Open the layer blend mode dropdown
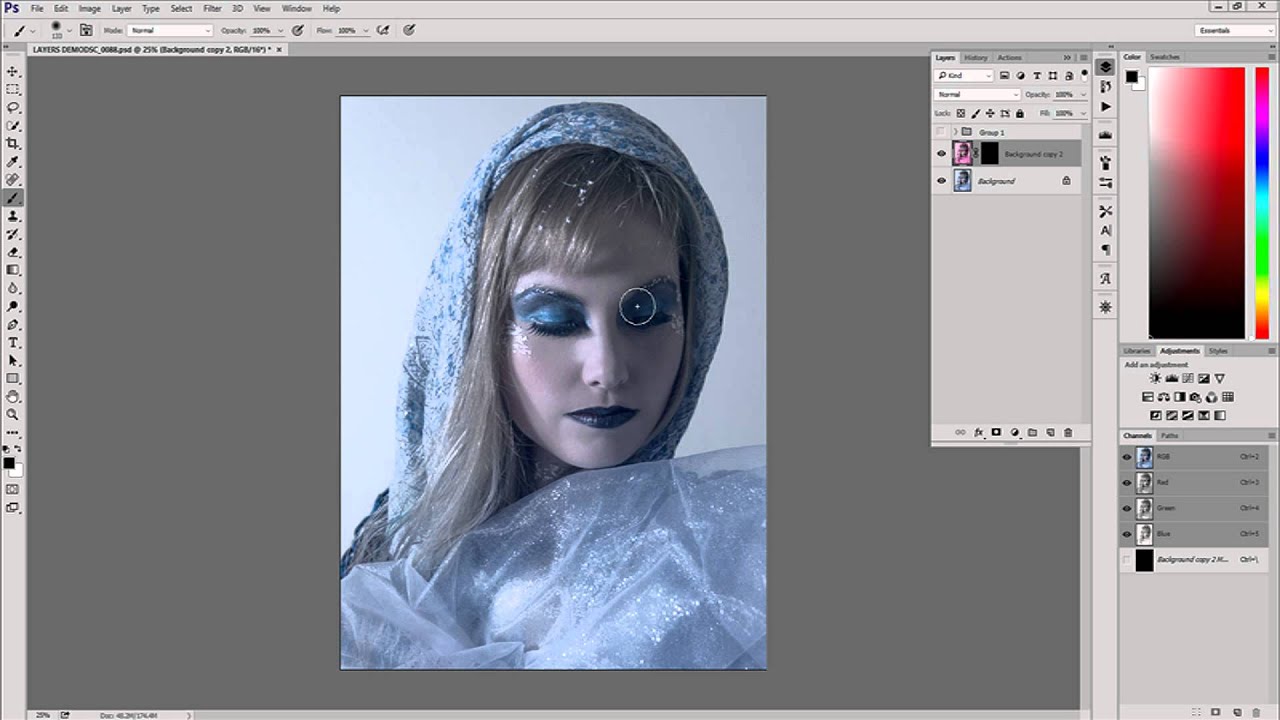Viewport: 1280px width, 720px height. tap(977, 94)
